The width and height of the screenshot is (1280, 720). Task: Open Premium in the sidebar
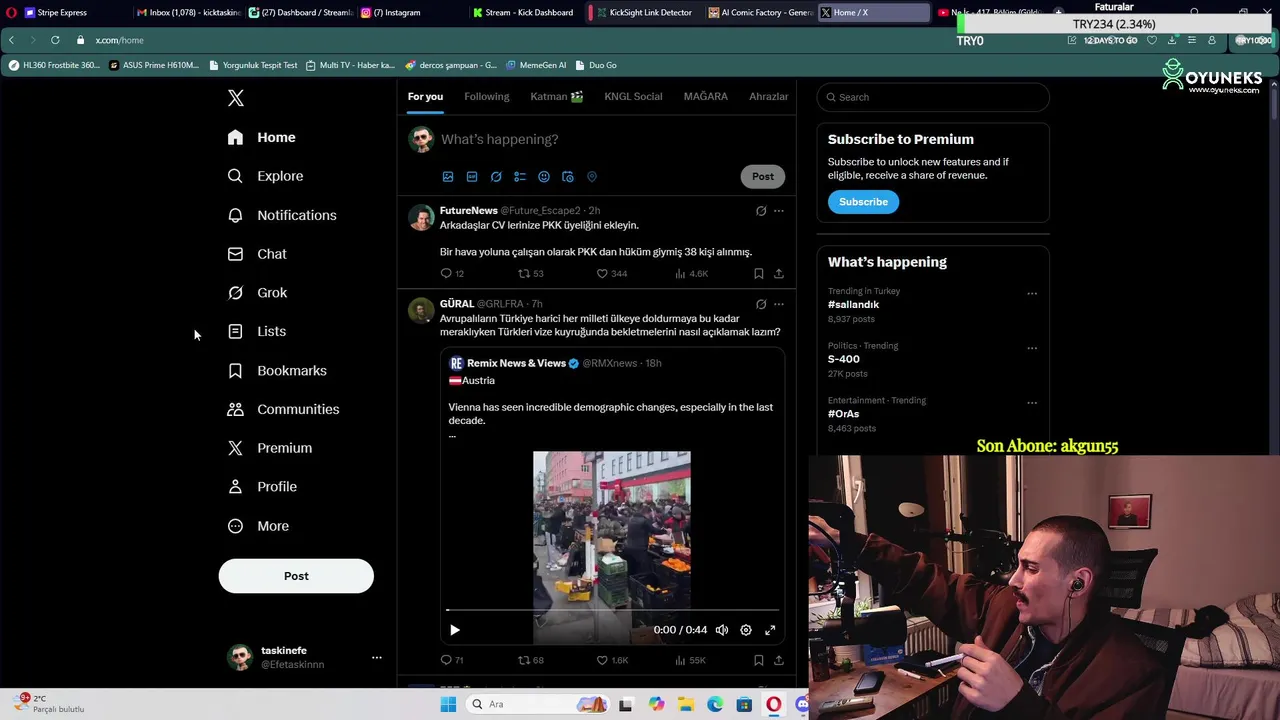pos(270,448)
